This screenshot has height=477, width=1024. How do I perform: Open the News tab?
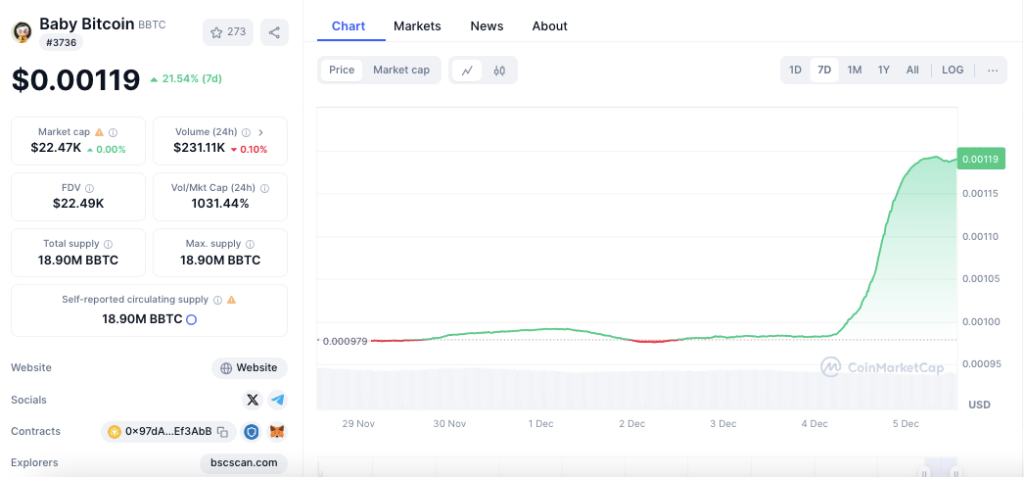coord(487,26)
